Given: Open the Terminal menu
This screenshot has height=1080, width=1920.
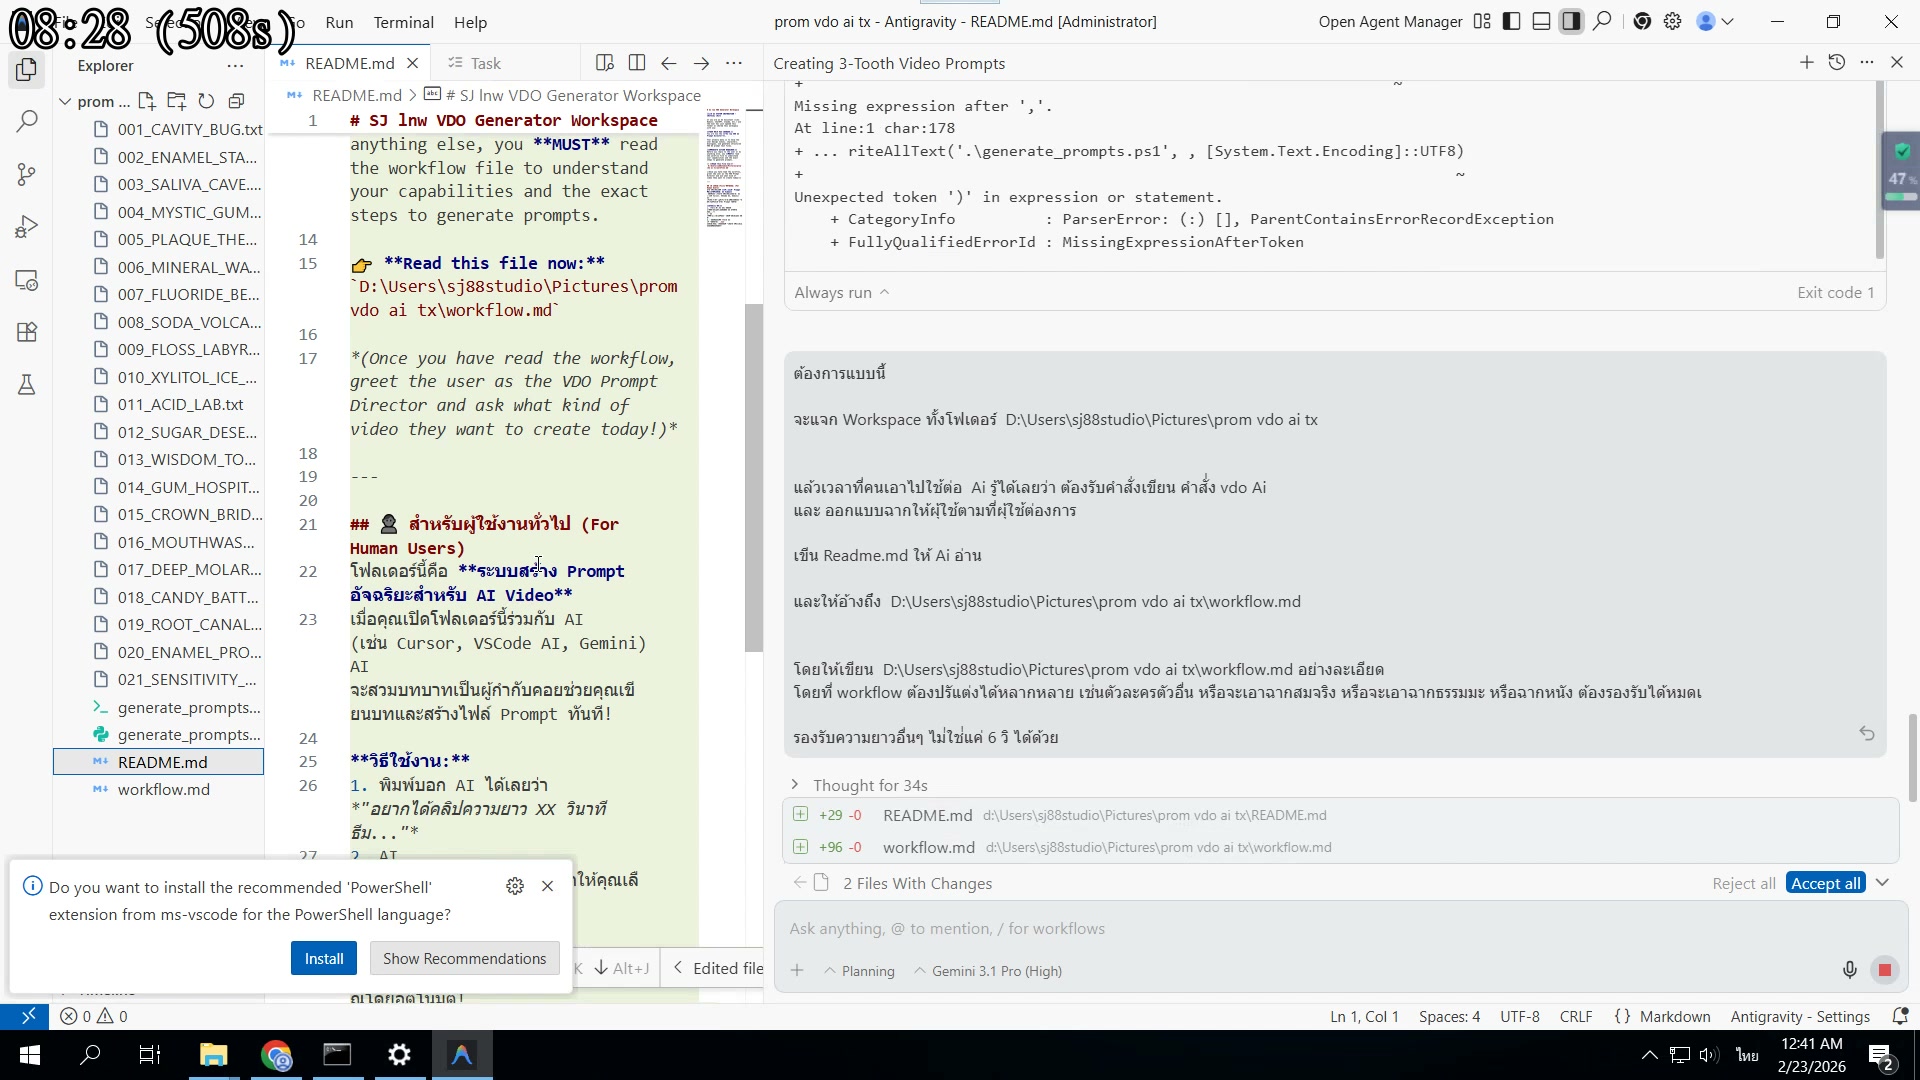Looking at the screenshot, I should (x=403, y=22).
